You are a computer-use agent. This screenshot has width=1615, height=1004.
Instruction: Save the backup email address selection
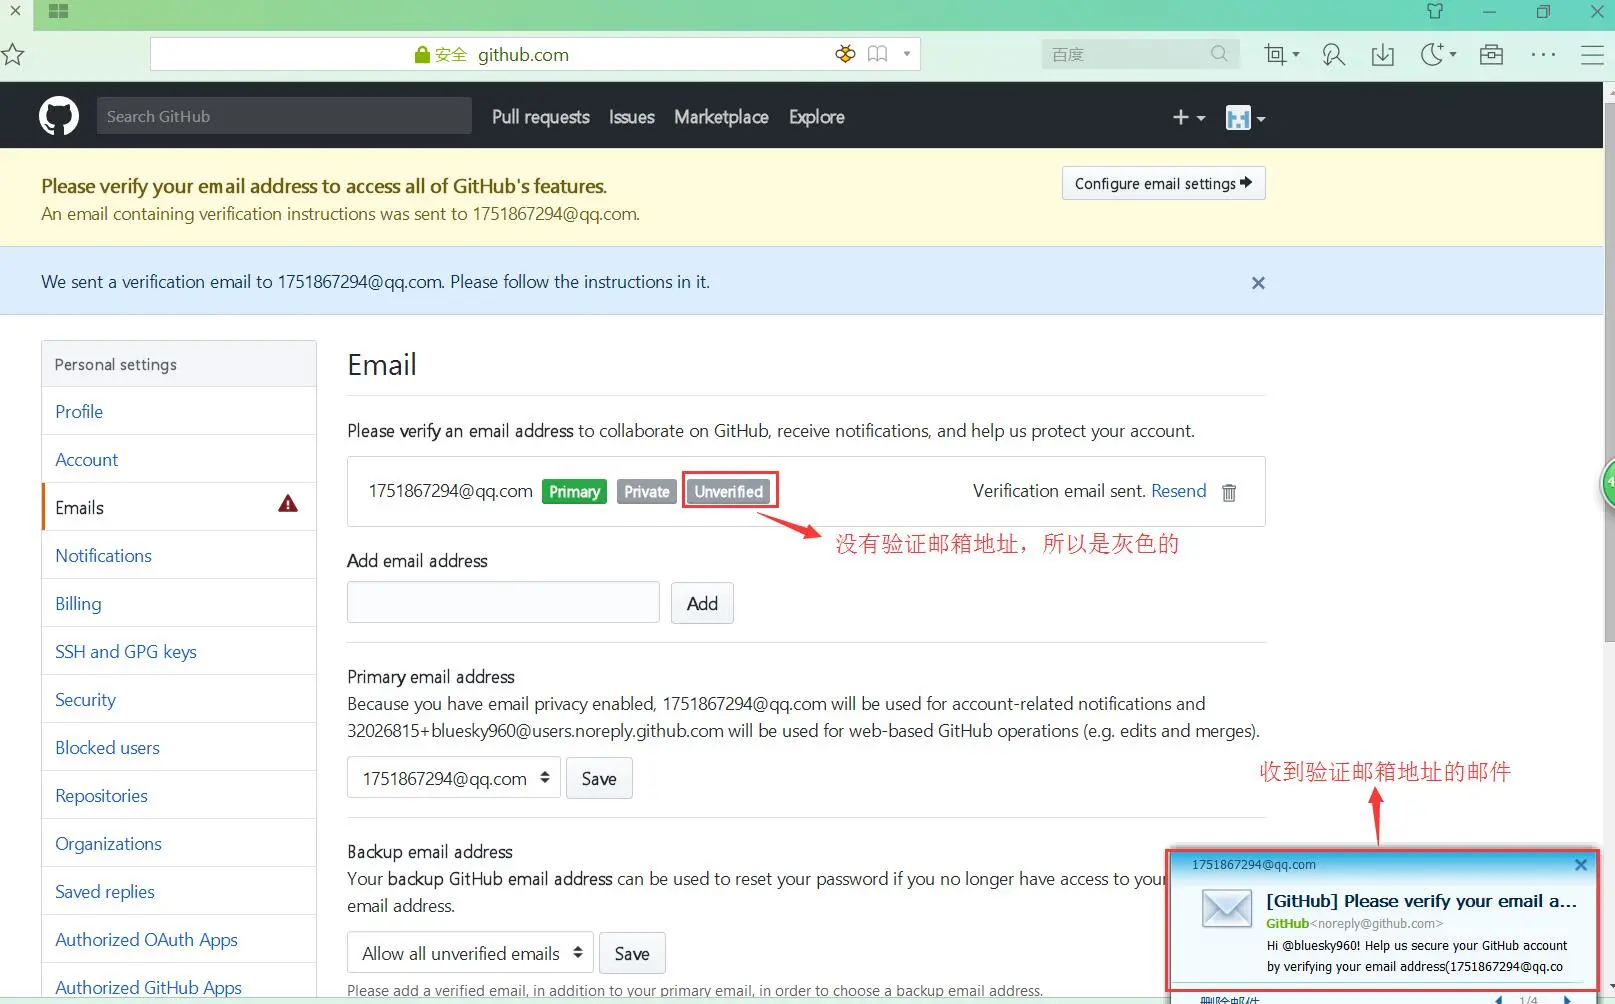coord(632,954)
